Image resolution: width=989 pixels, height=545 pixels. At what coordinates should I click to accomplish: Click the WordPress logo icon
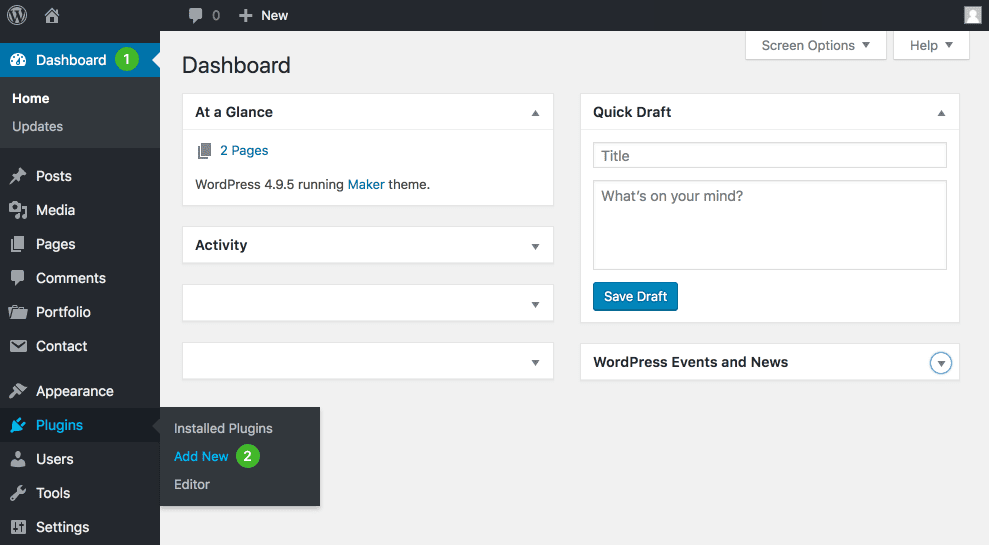pos(18,15)
